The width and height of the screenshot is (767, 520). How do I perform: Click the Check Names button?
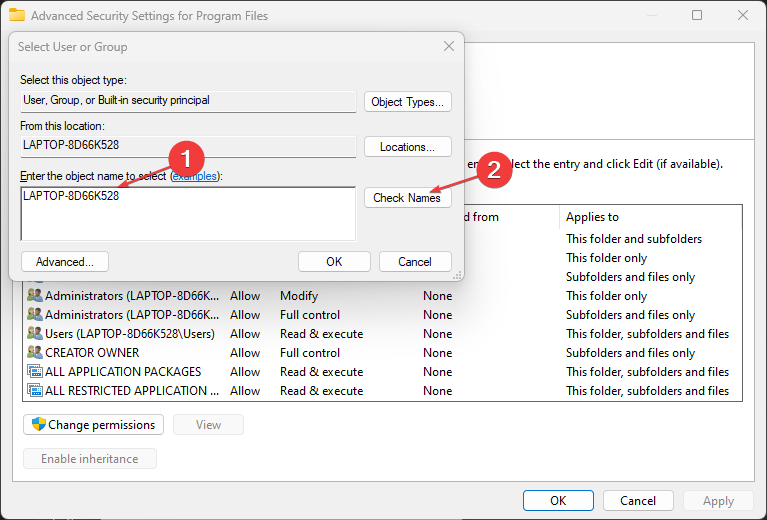point(406,198)
